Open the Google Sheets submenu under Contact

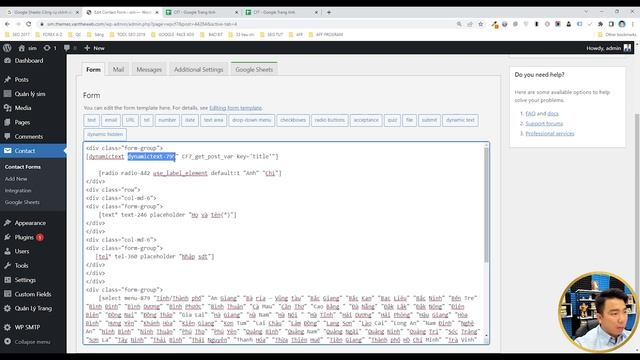tap(22, 202)
